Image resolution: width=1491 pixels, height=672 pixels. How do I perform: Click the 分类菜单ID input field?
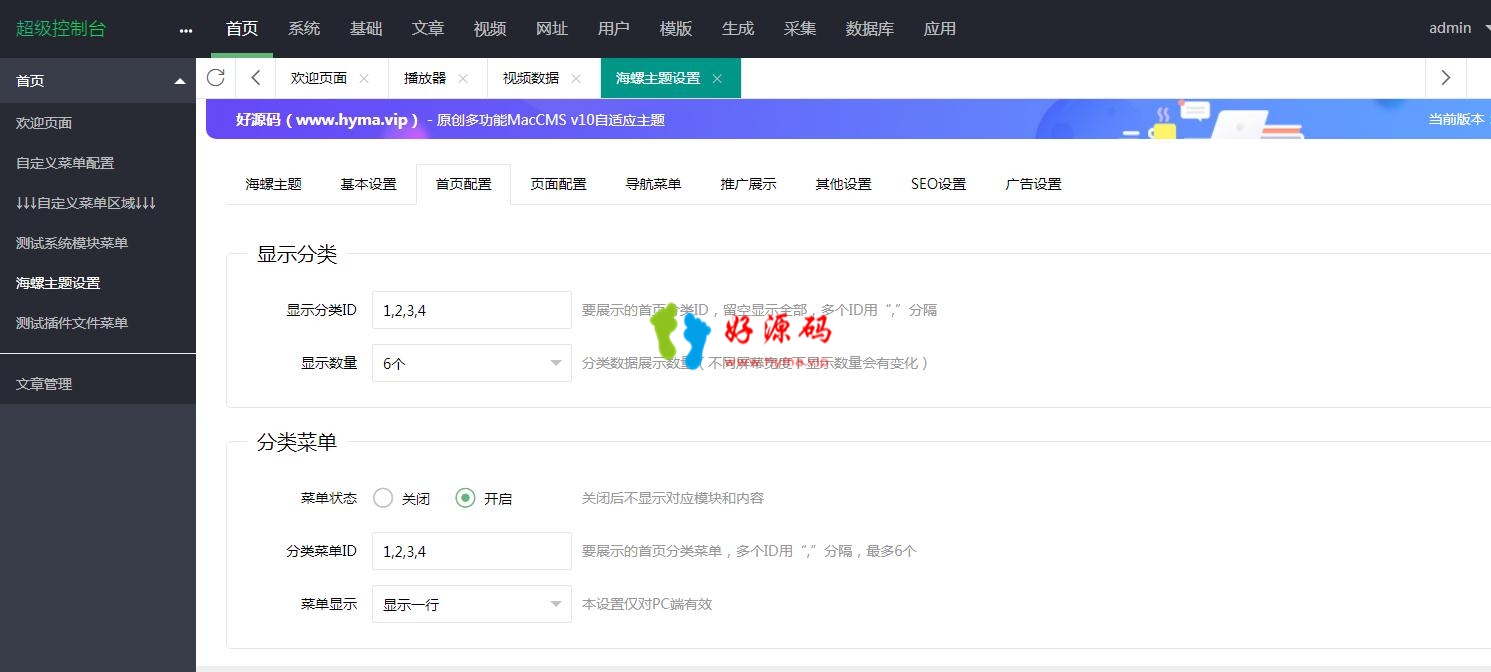(472, 551)
